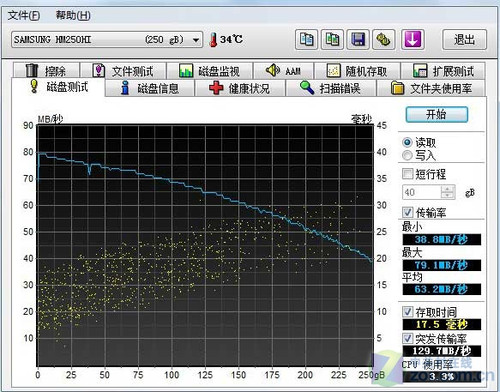Select the 写入 radio button
This screenshot has height=392, width=500.
[x=407, y=155]
